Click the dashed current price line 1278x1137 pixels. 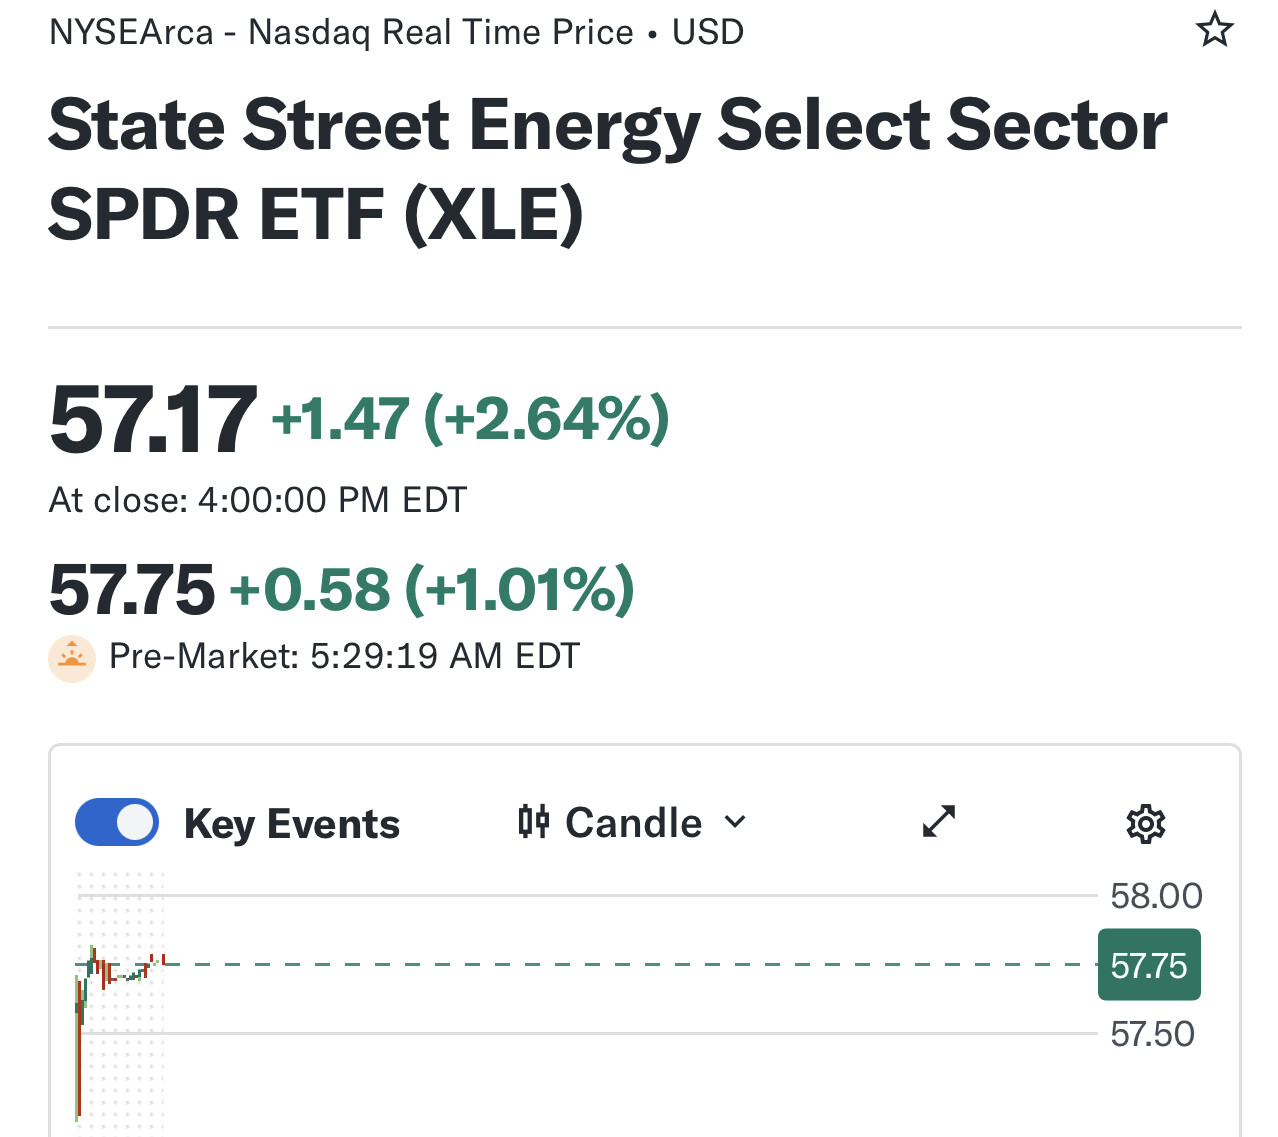pos(630,965)
